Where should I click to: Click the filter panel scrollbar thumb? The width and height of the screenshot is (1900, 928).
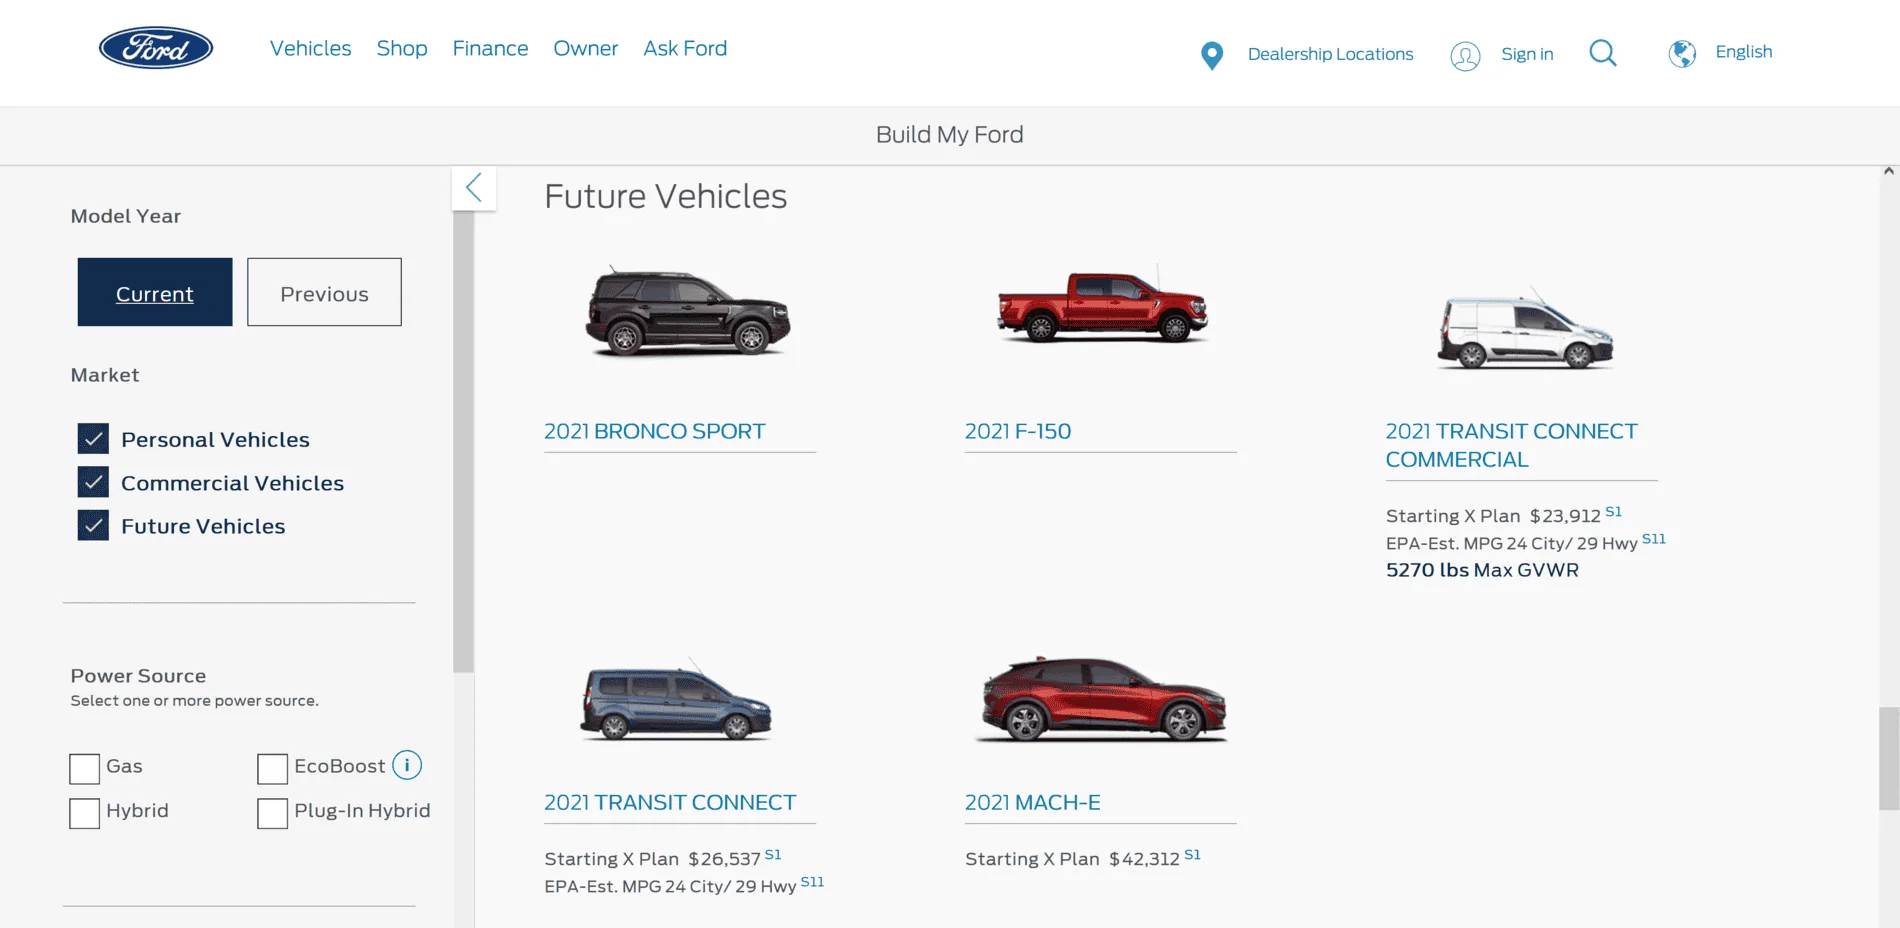pos(463,440)
